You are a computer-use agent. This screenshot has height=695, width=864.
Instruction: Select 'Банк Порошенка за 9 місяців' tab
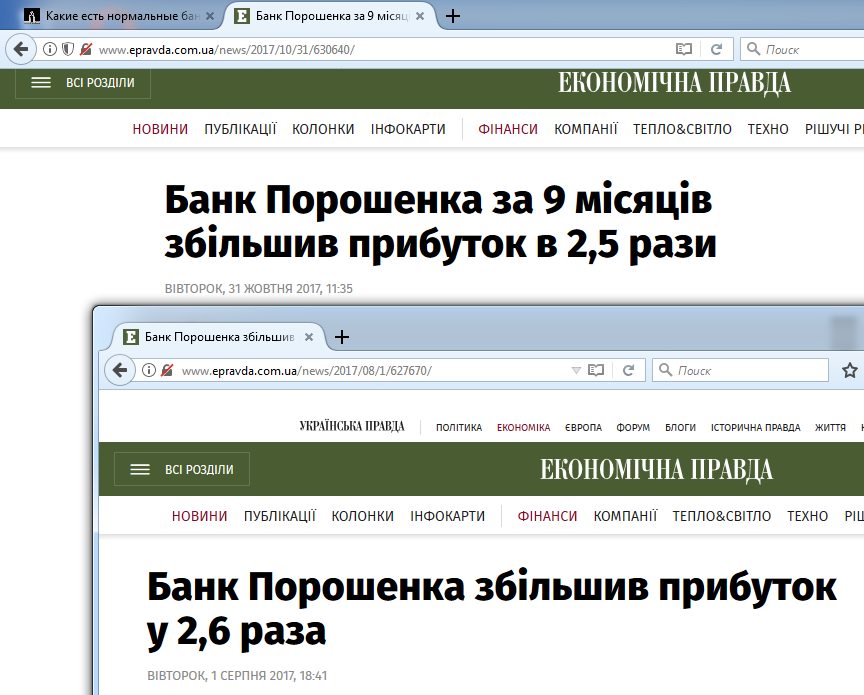coord(330,16)
